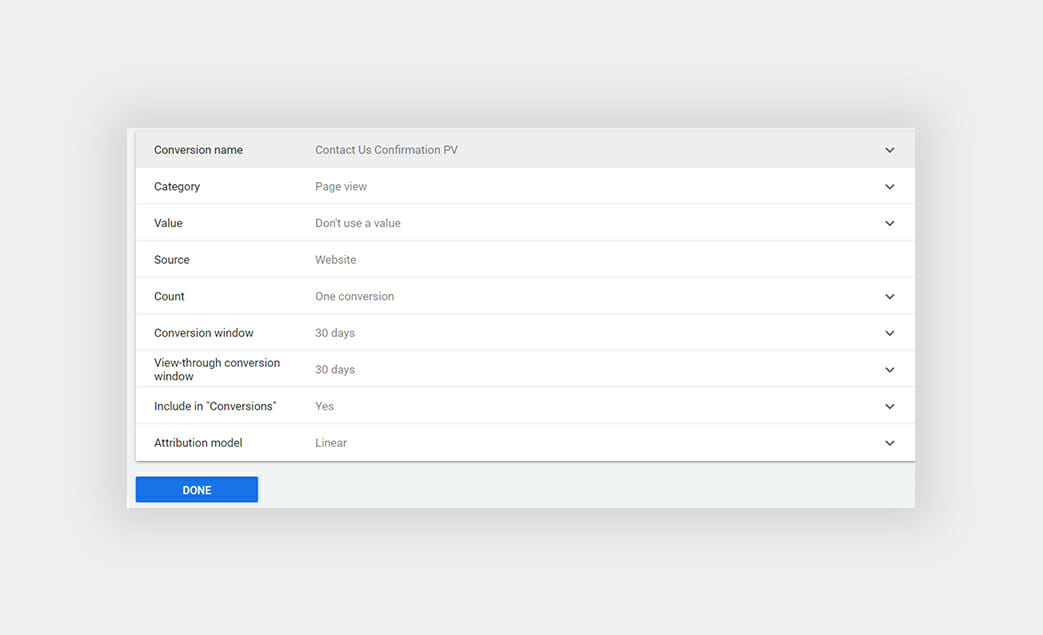Click the "Category" label
Image resolution: width=1043 pixels, height=635 pixels.
coord(177,187)
